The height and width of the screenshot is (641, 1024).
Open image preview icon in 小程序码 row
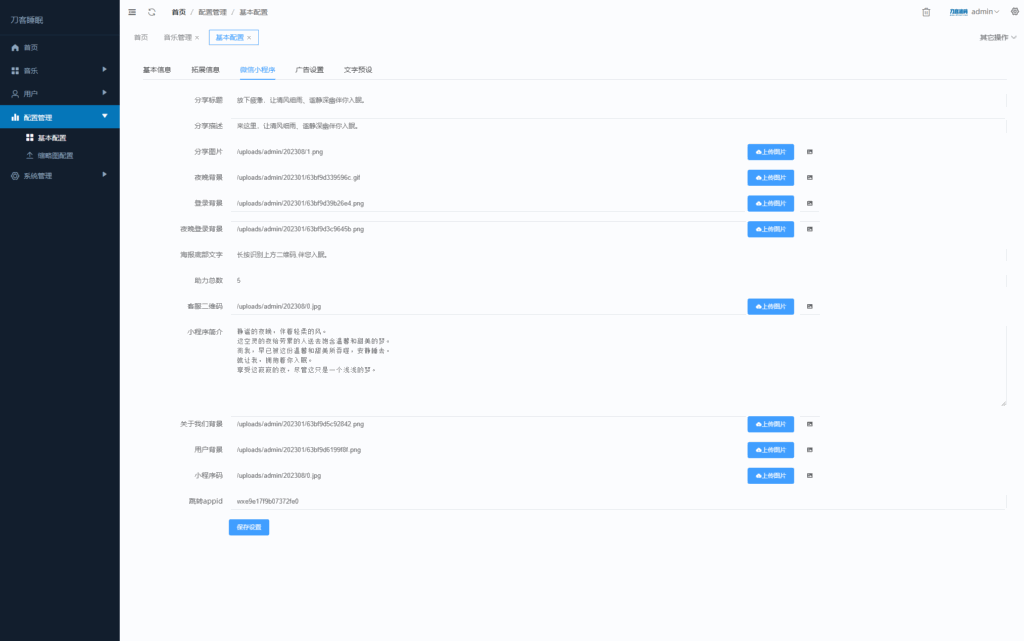[x=810, y=475]
